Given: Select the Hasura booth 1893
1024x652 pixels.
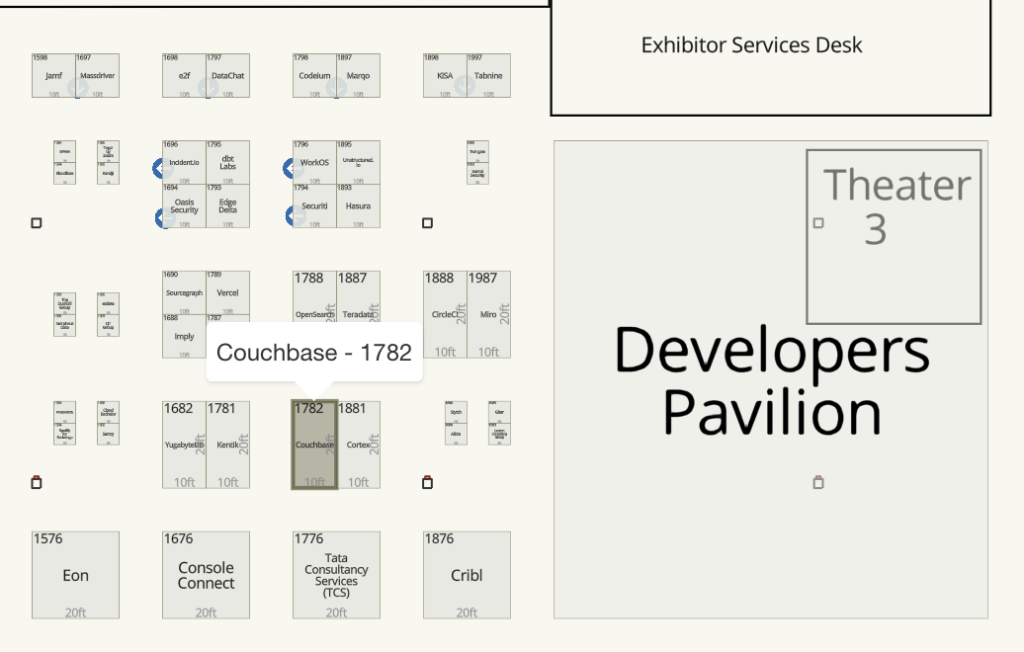Looking at the screenshot, I should point(359,206).
